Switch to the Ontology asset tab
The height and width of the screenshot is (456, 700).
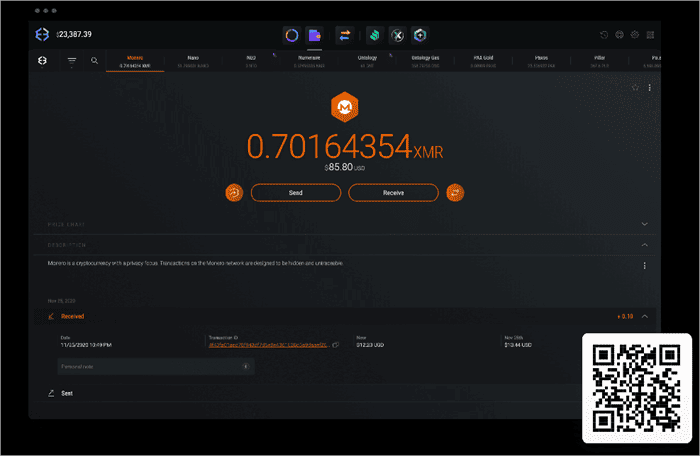click(x=368, y=61)
